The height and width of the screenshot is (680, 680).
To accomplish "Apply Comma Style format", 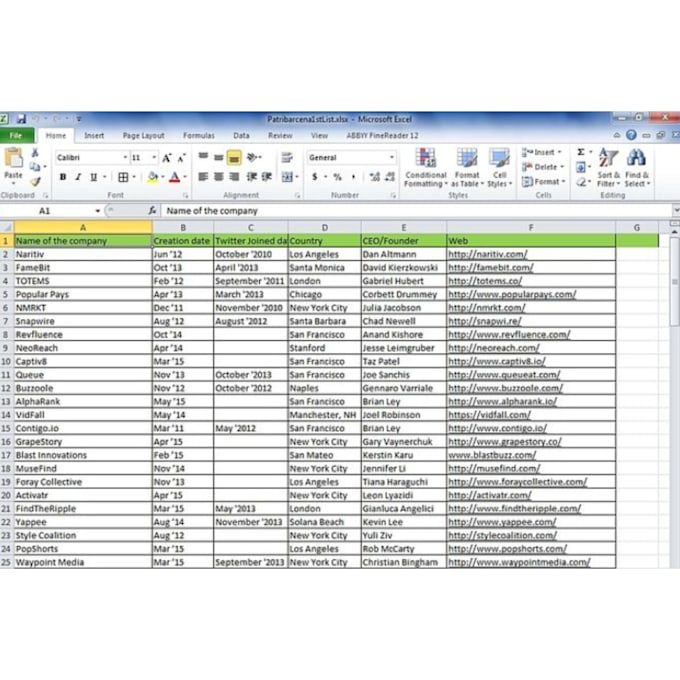I will (353, 177).
